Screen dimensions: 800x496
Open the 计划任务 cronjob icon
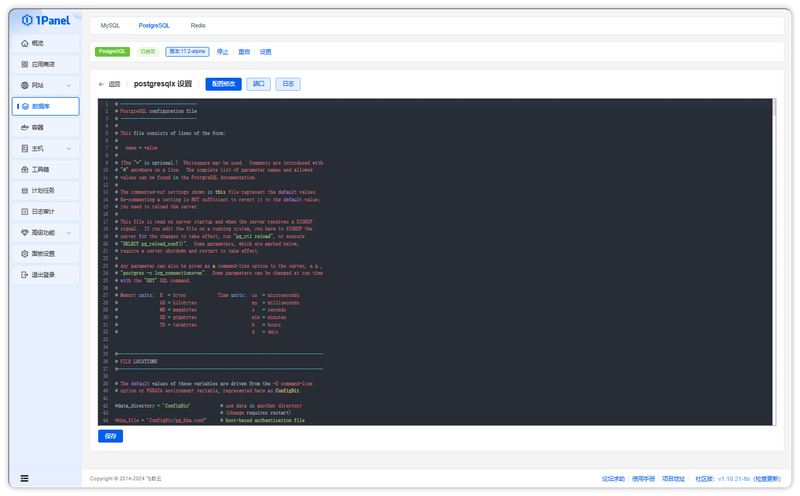(24, 190)
